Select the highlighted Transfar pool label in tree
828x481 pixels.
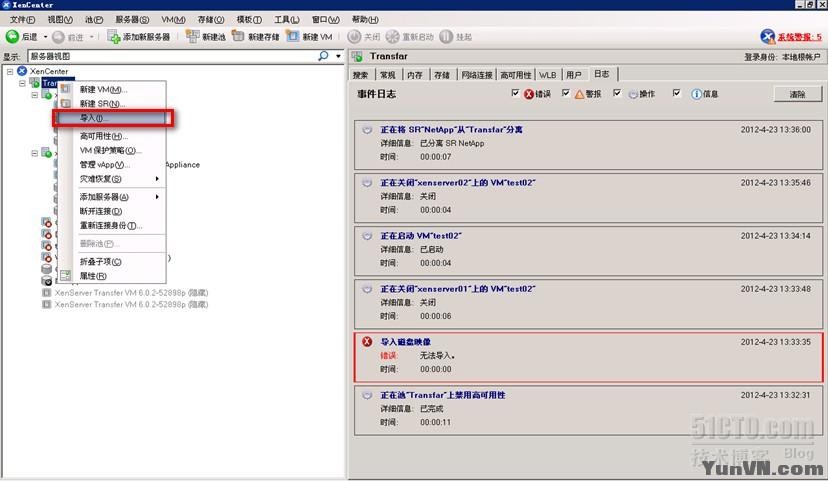(x=50, y=83)
